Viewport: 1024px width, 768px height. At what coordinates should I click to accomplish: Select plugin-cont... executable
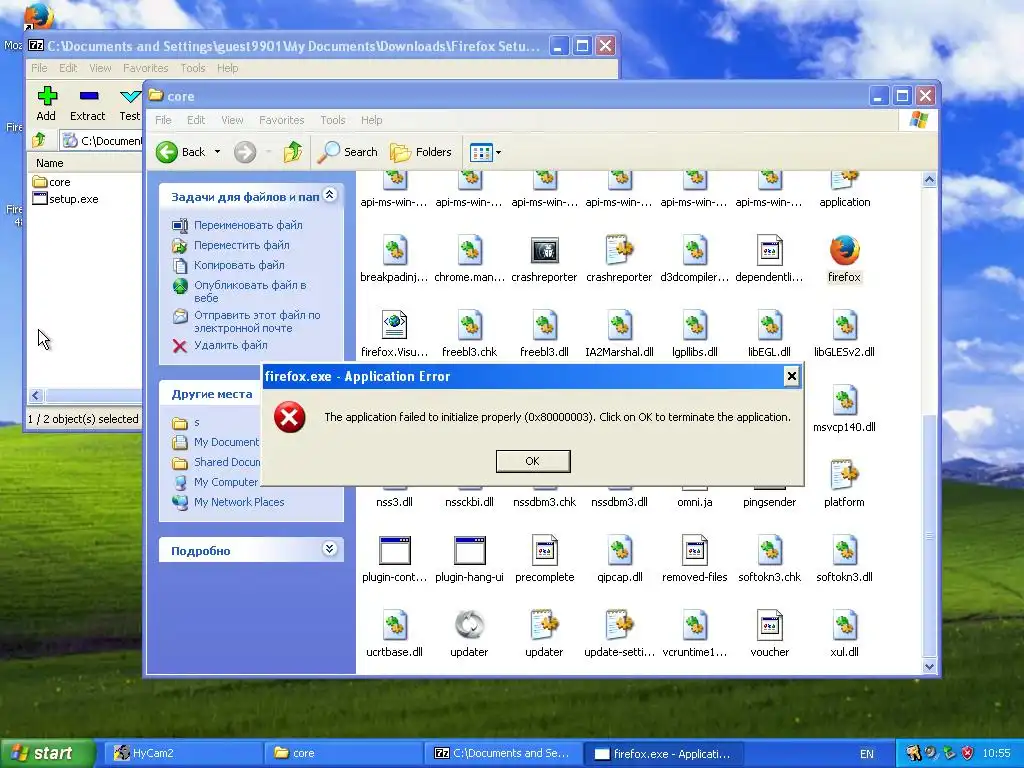(x=394, y=560)
